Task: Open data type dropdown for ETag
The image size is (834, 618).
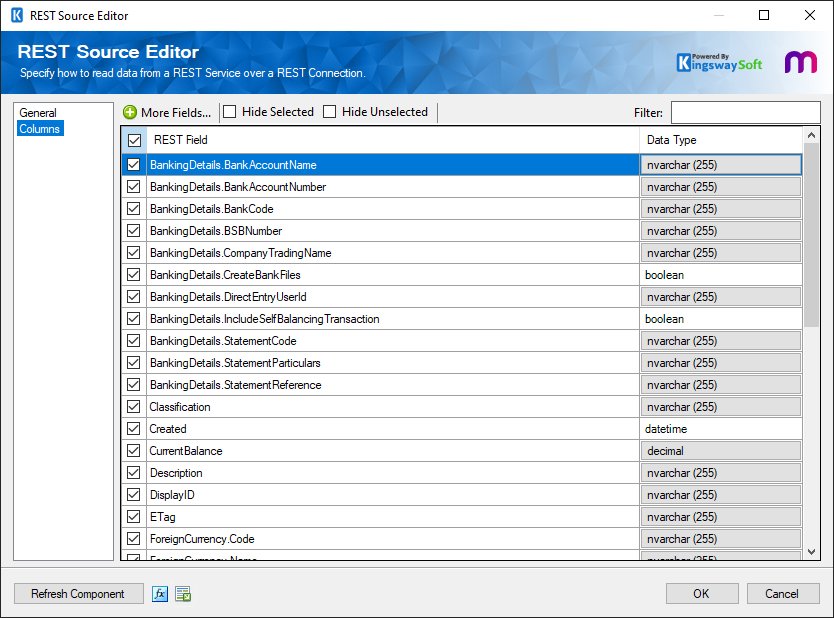Action: tap(721, 516)
